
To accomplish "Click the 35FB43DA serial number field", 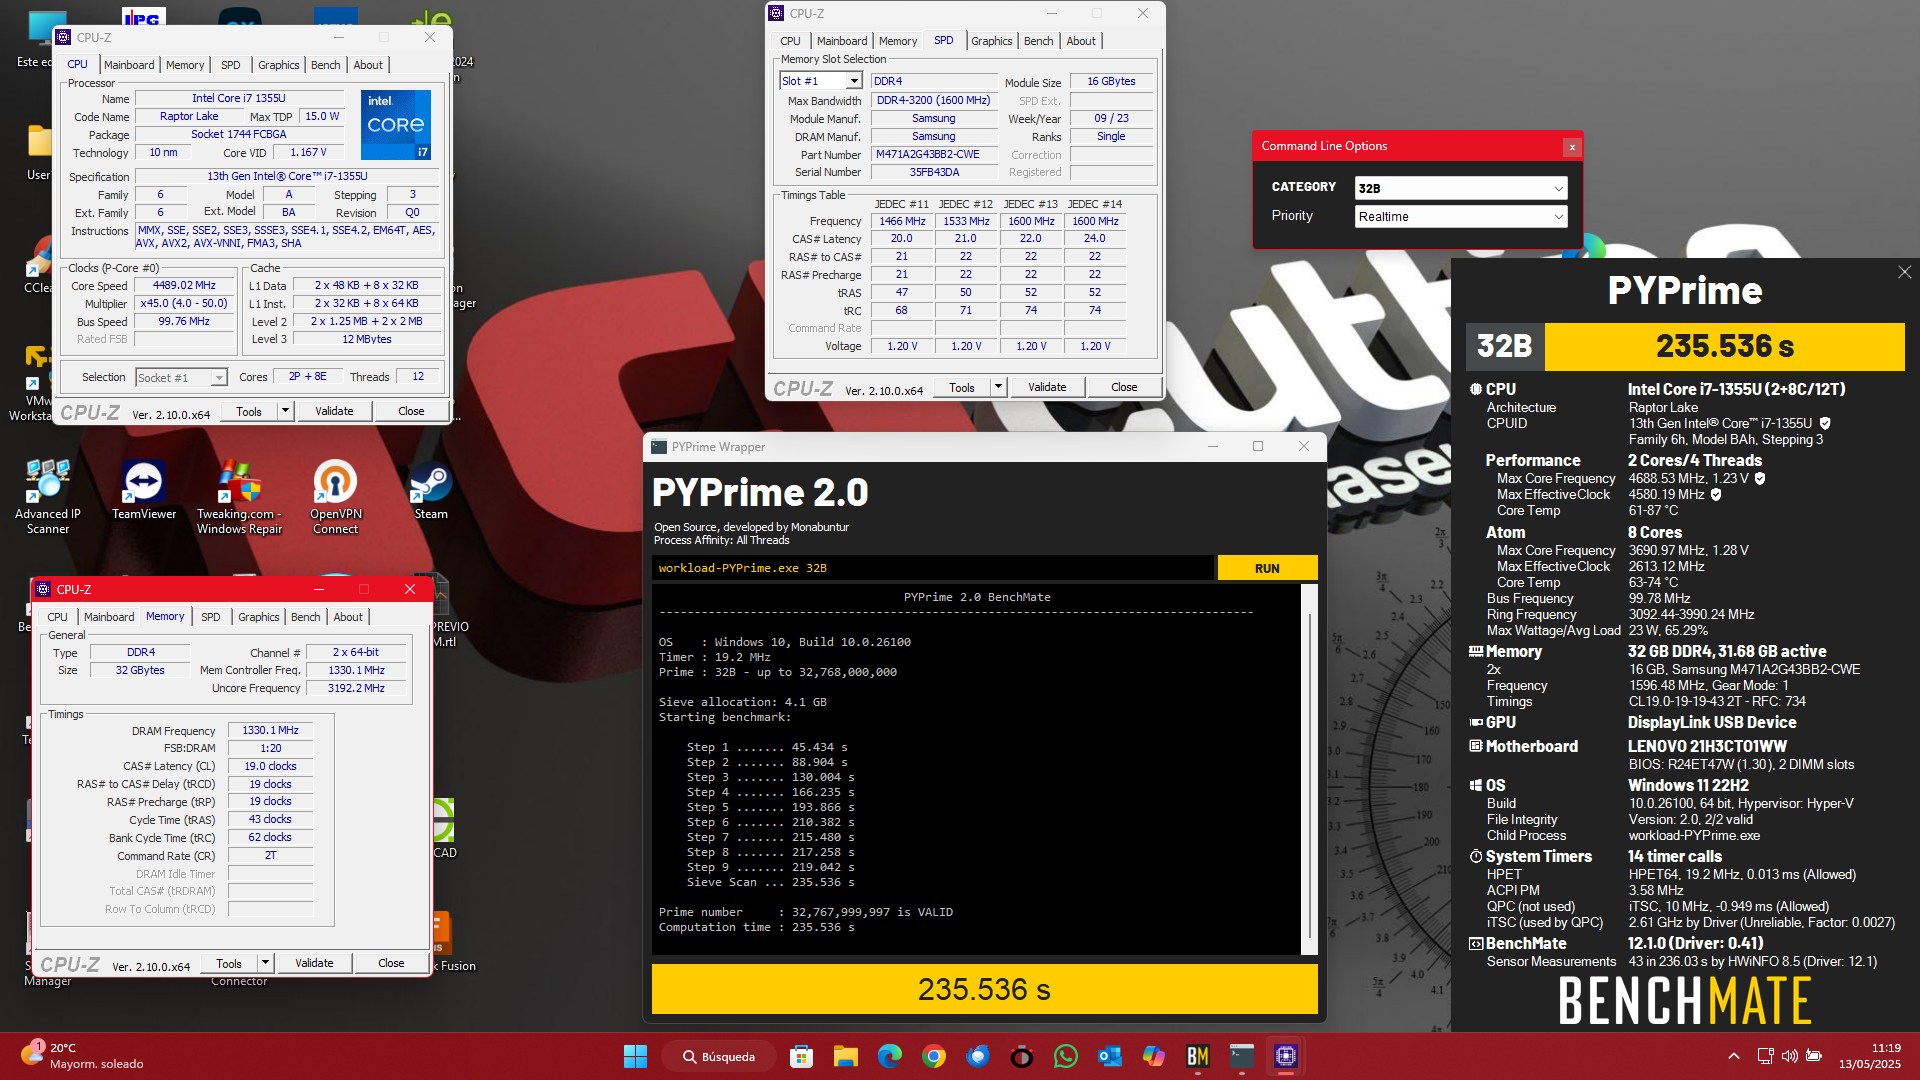I will [x=933, y=172].
